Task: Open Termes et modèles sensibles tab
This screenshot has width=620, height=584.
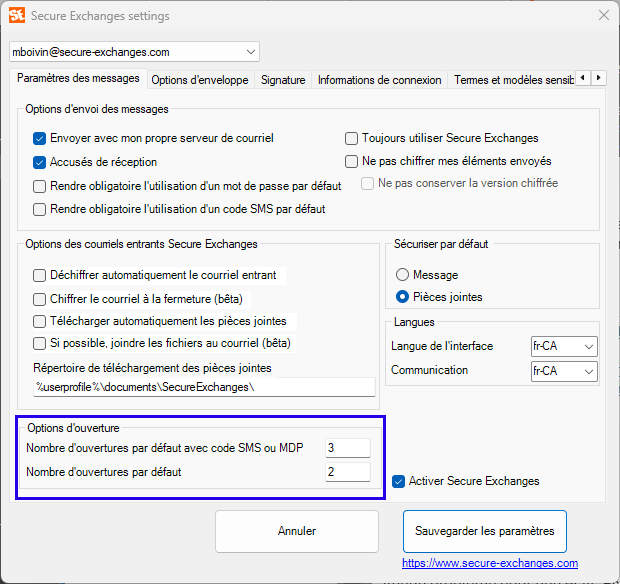Action: point(513,80)
